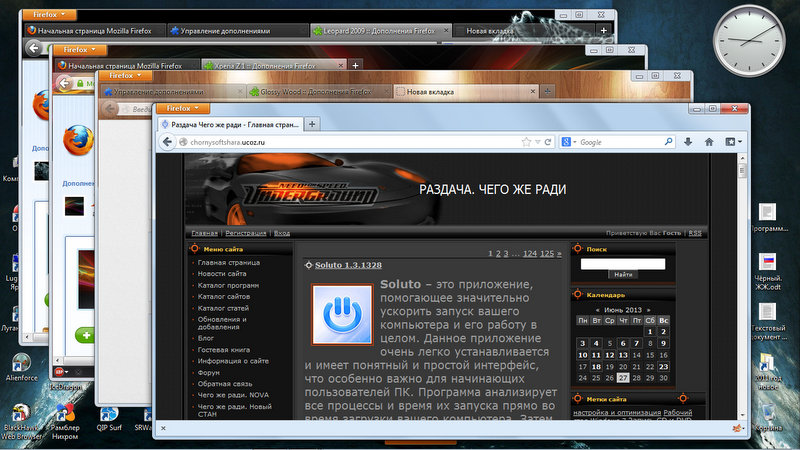
Task: Click the desktop clock gadget
Action: click(x=749, y=41)
